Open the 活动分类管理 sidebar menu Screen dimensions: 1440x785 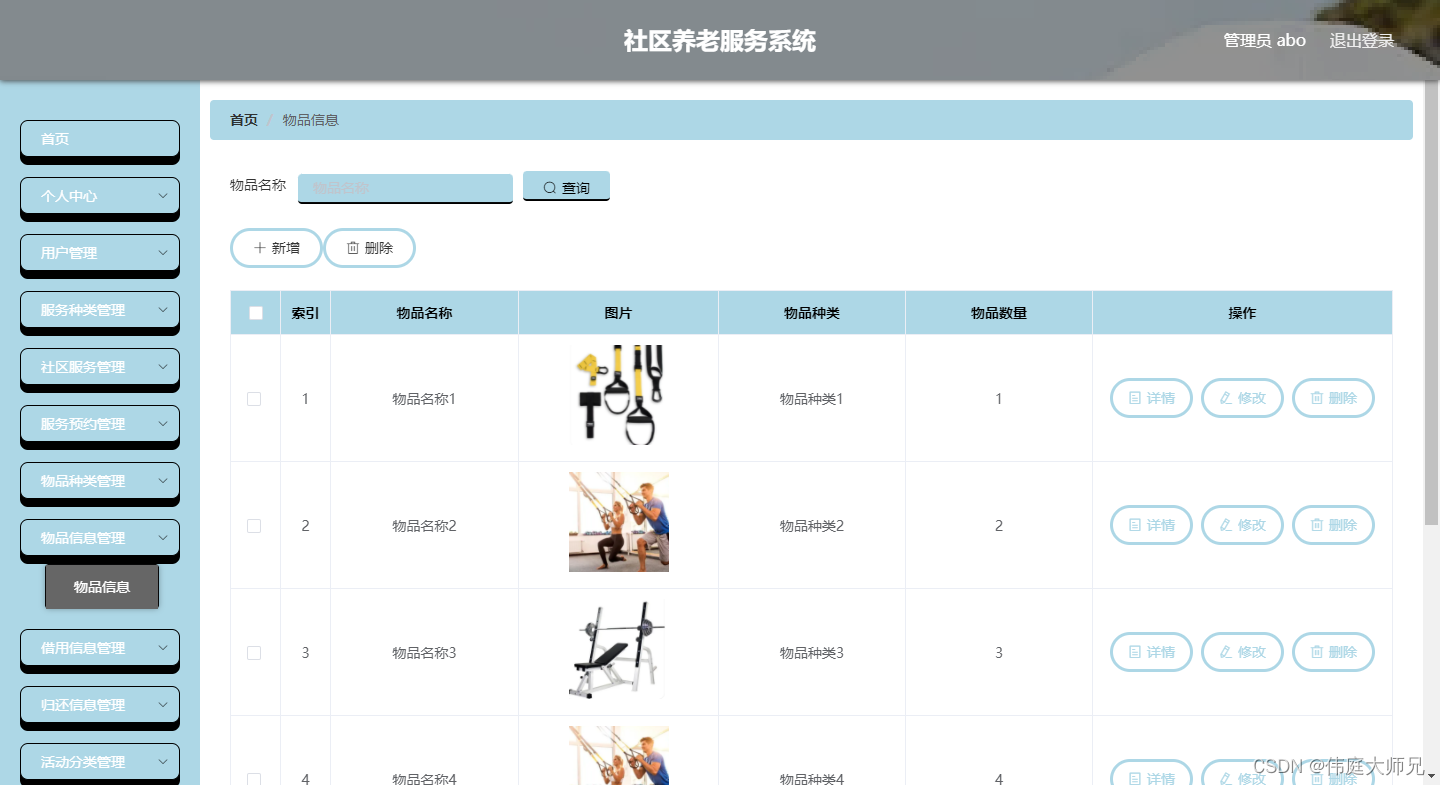click(x=100, y=762)
